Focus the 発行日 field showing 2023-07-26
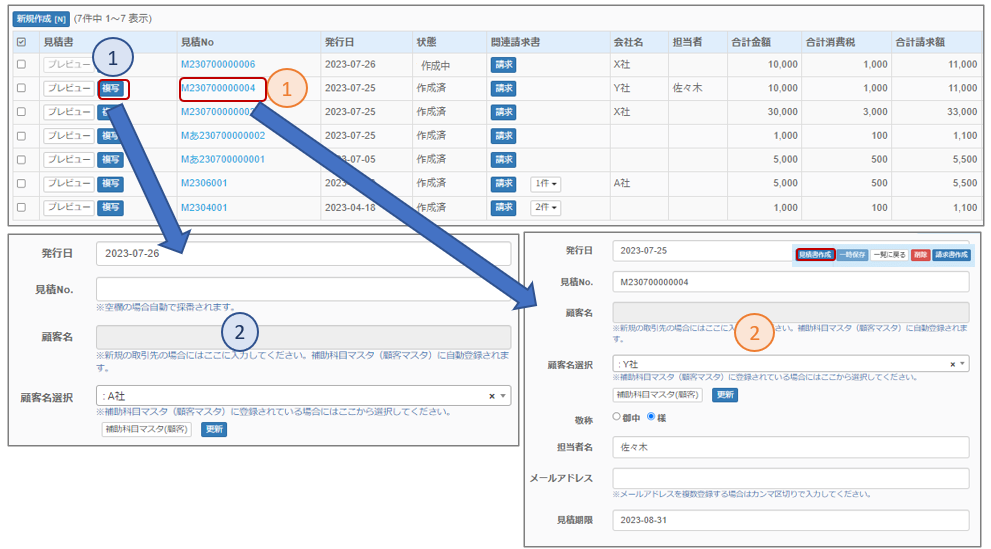Viewport: 991px width, 549px height. click(x=303, y=253)
